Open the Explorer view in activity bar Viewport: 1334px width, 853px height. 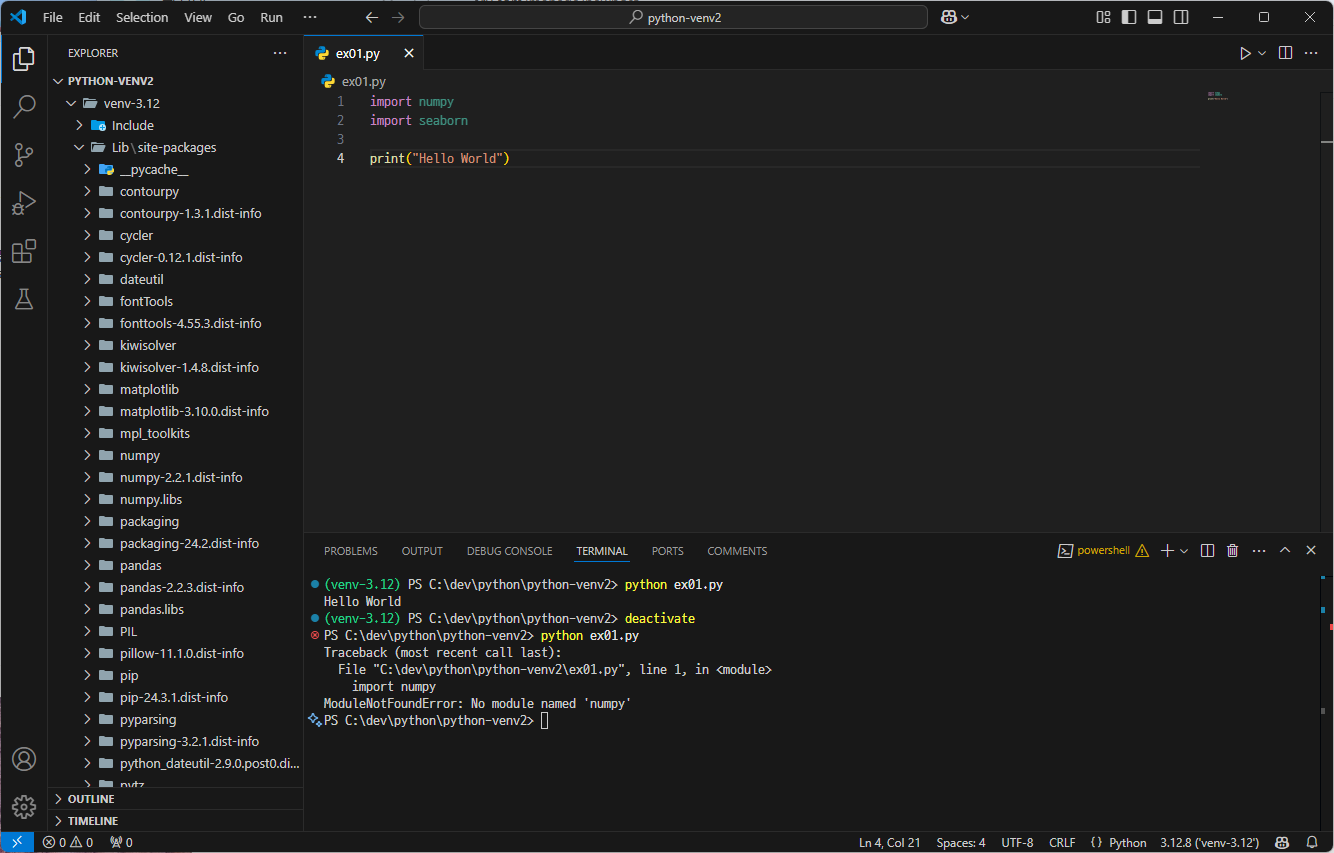click(x=24, y=59)
